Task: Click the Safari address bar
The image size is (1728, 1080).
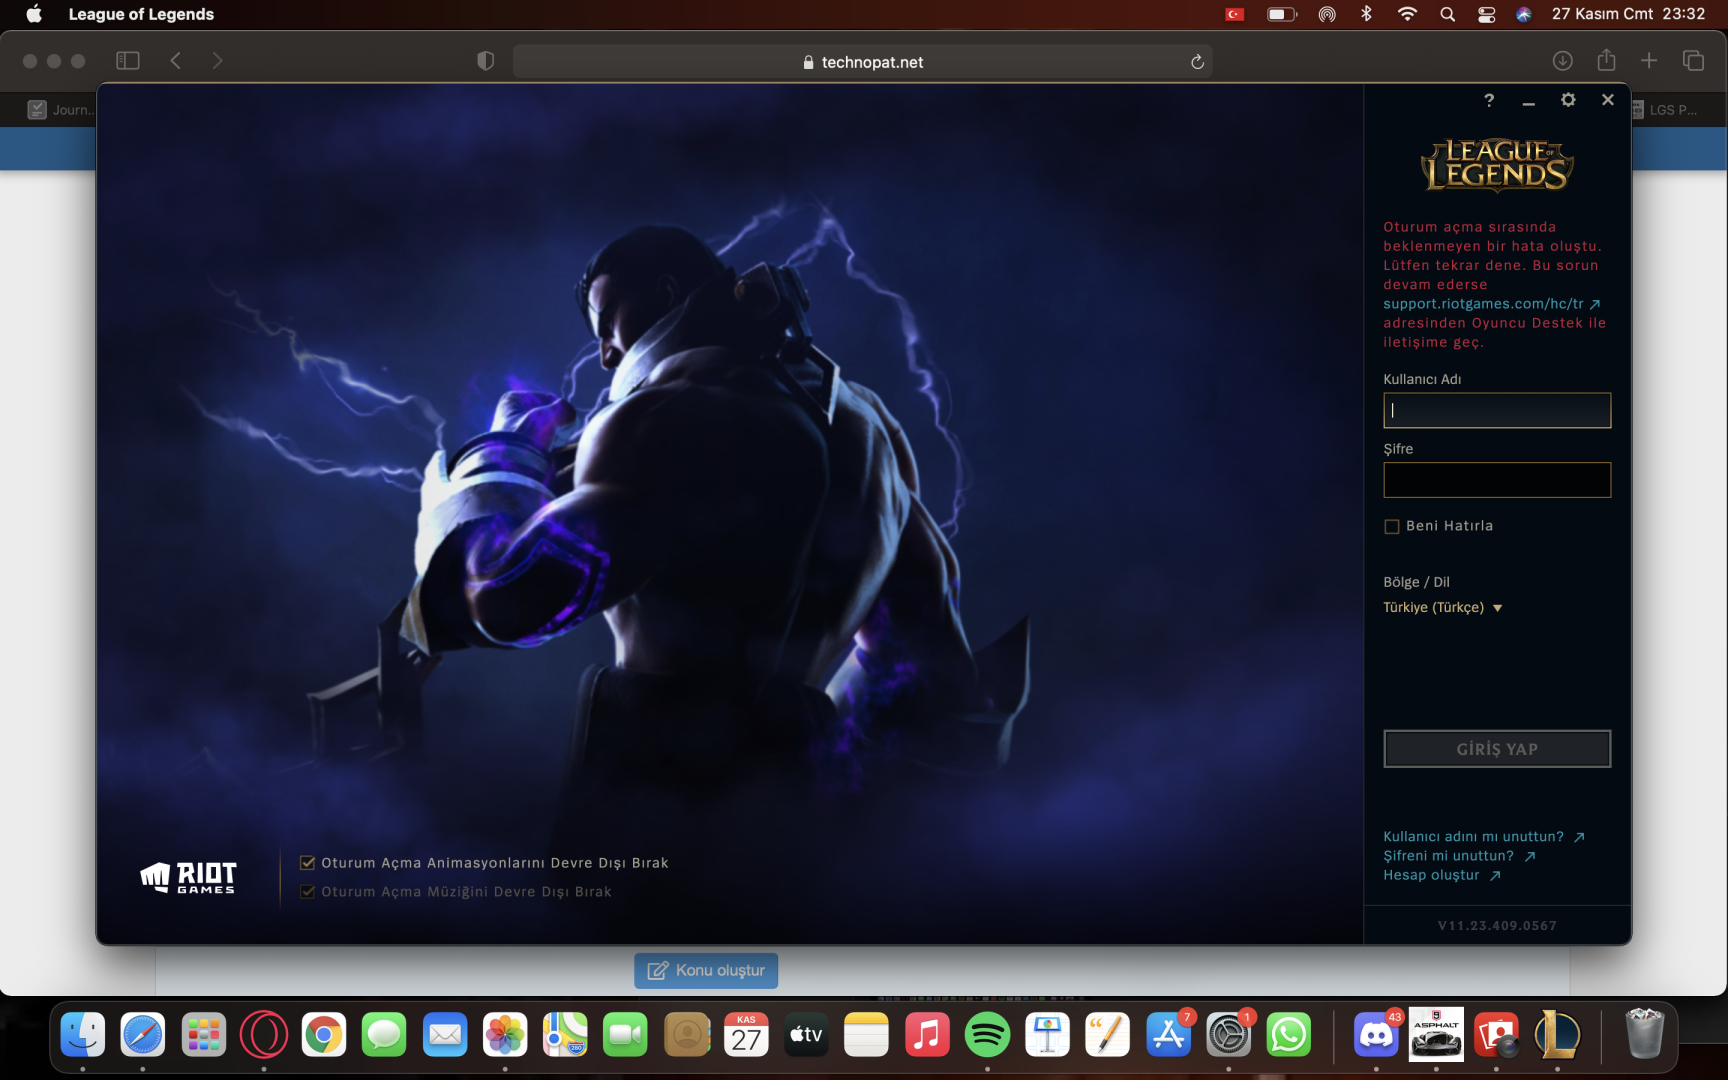Action: pos(862,61)
